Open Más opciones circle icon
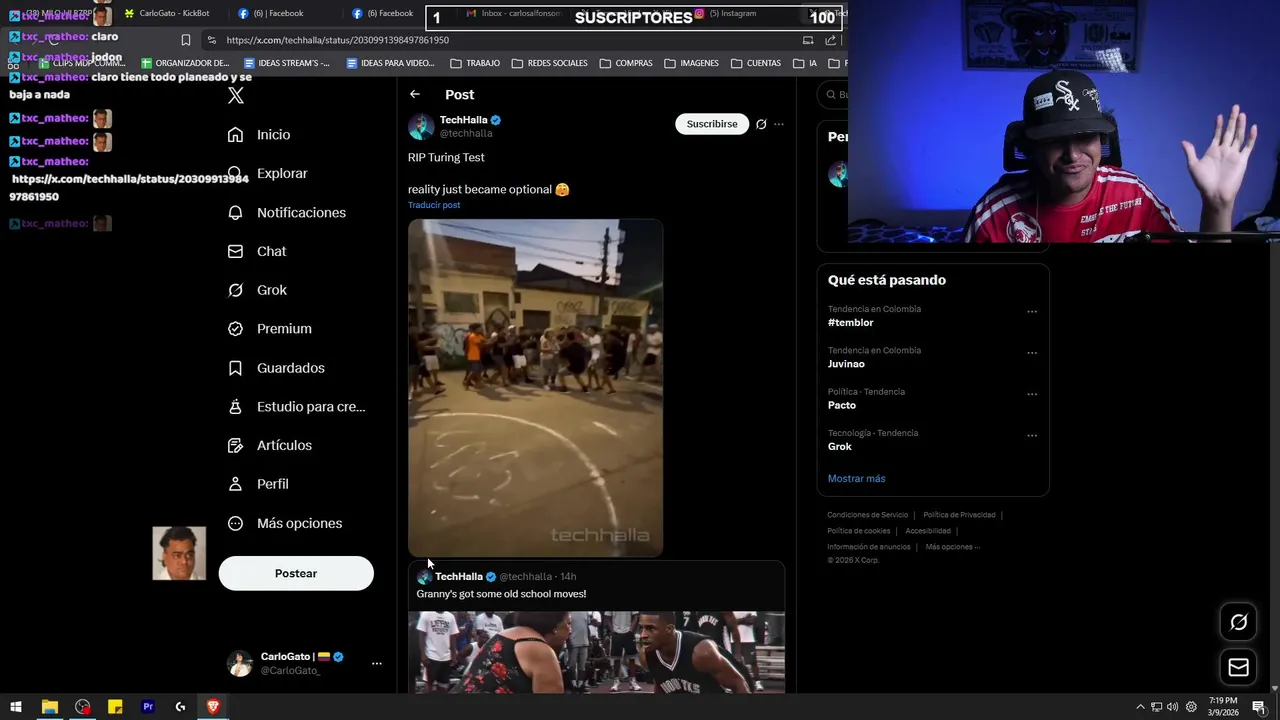The width and height of the screenshot is (1280, 720). tap(235, 523)
